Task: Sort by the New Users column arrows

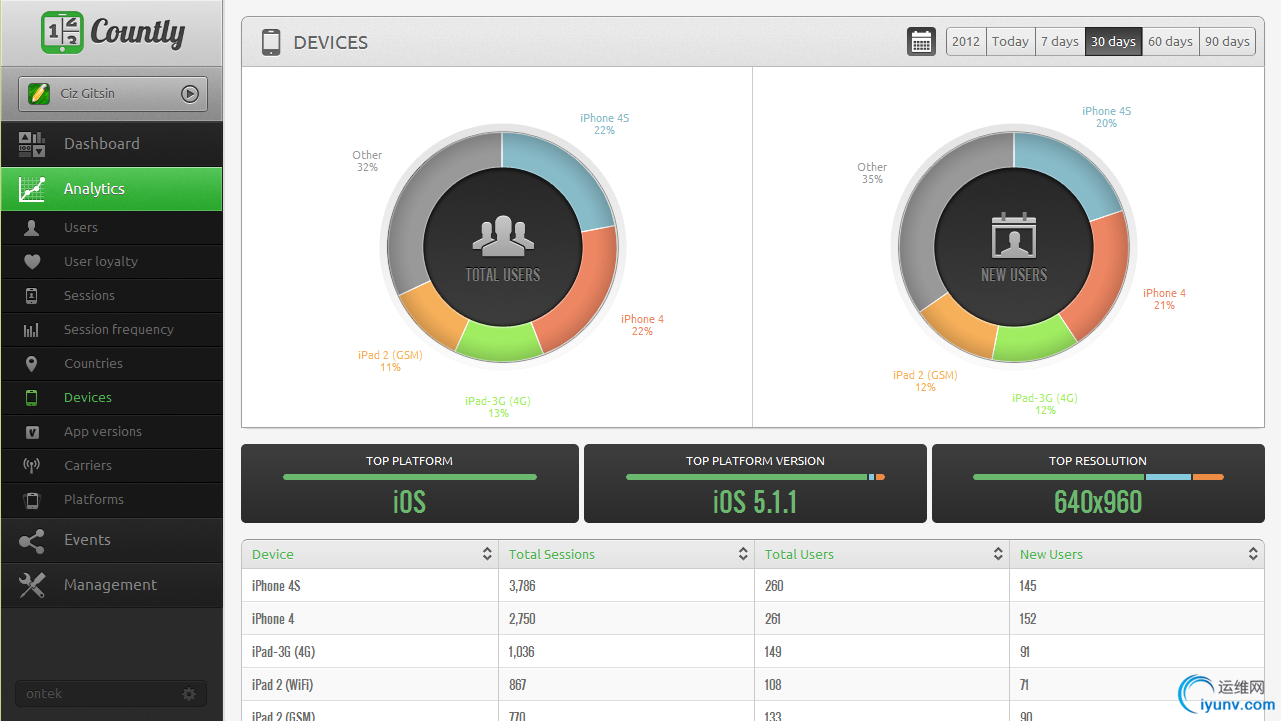Action: click(1253, 554)
